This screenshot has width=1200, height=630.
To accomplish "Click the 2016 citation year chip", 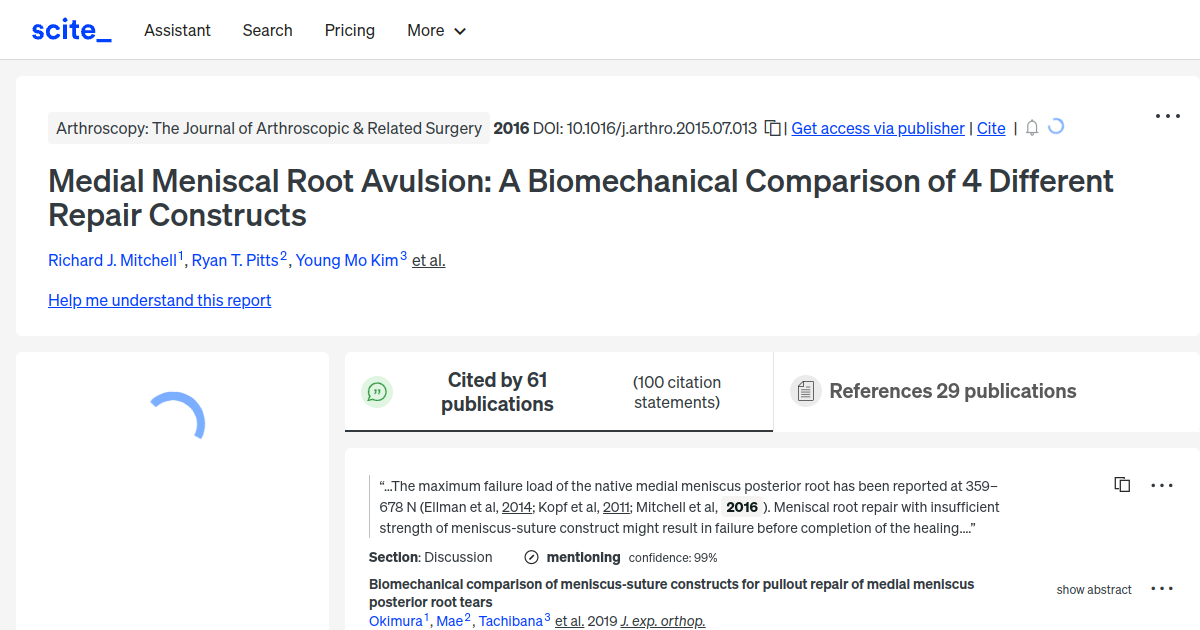I will click(x=742, y=507).
